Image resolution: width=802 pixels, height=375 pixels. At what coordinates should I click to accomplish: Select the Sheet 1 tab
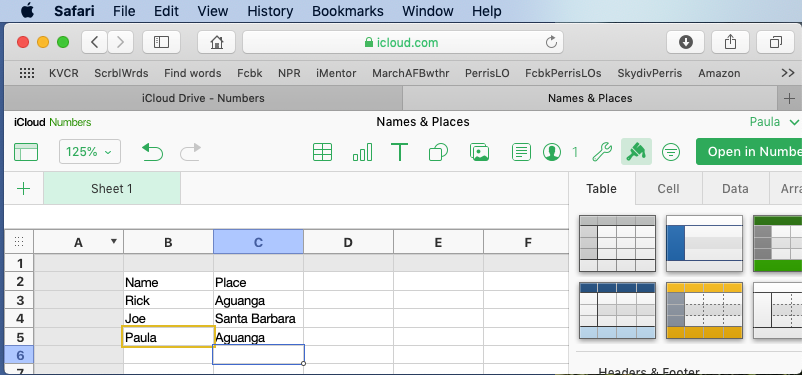pos(112,189)
